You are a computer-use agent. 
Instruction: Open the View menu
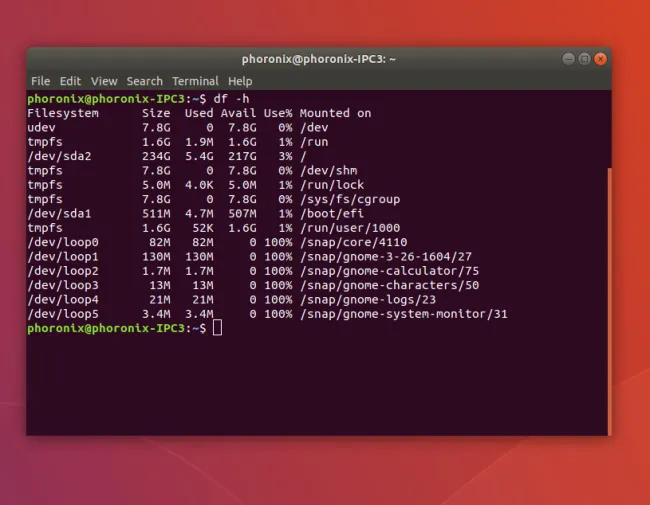(104, 81)
